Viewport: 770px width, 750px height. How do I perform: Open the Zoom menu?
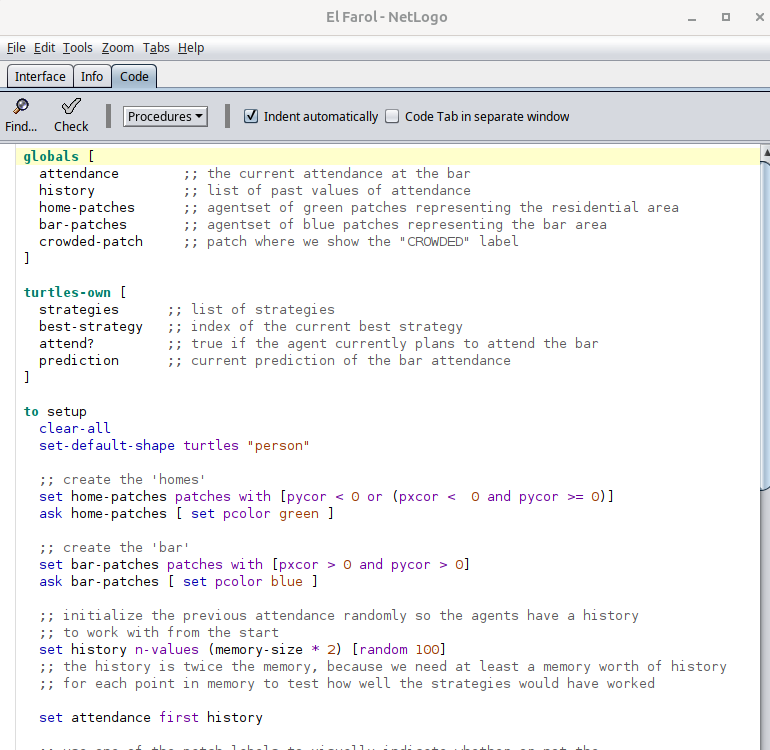click(117, 47)
